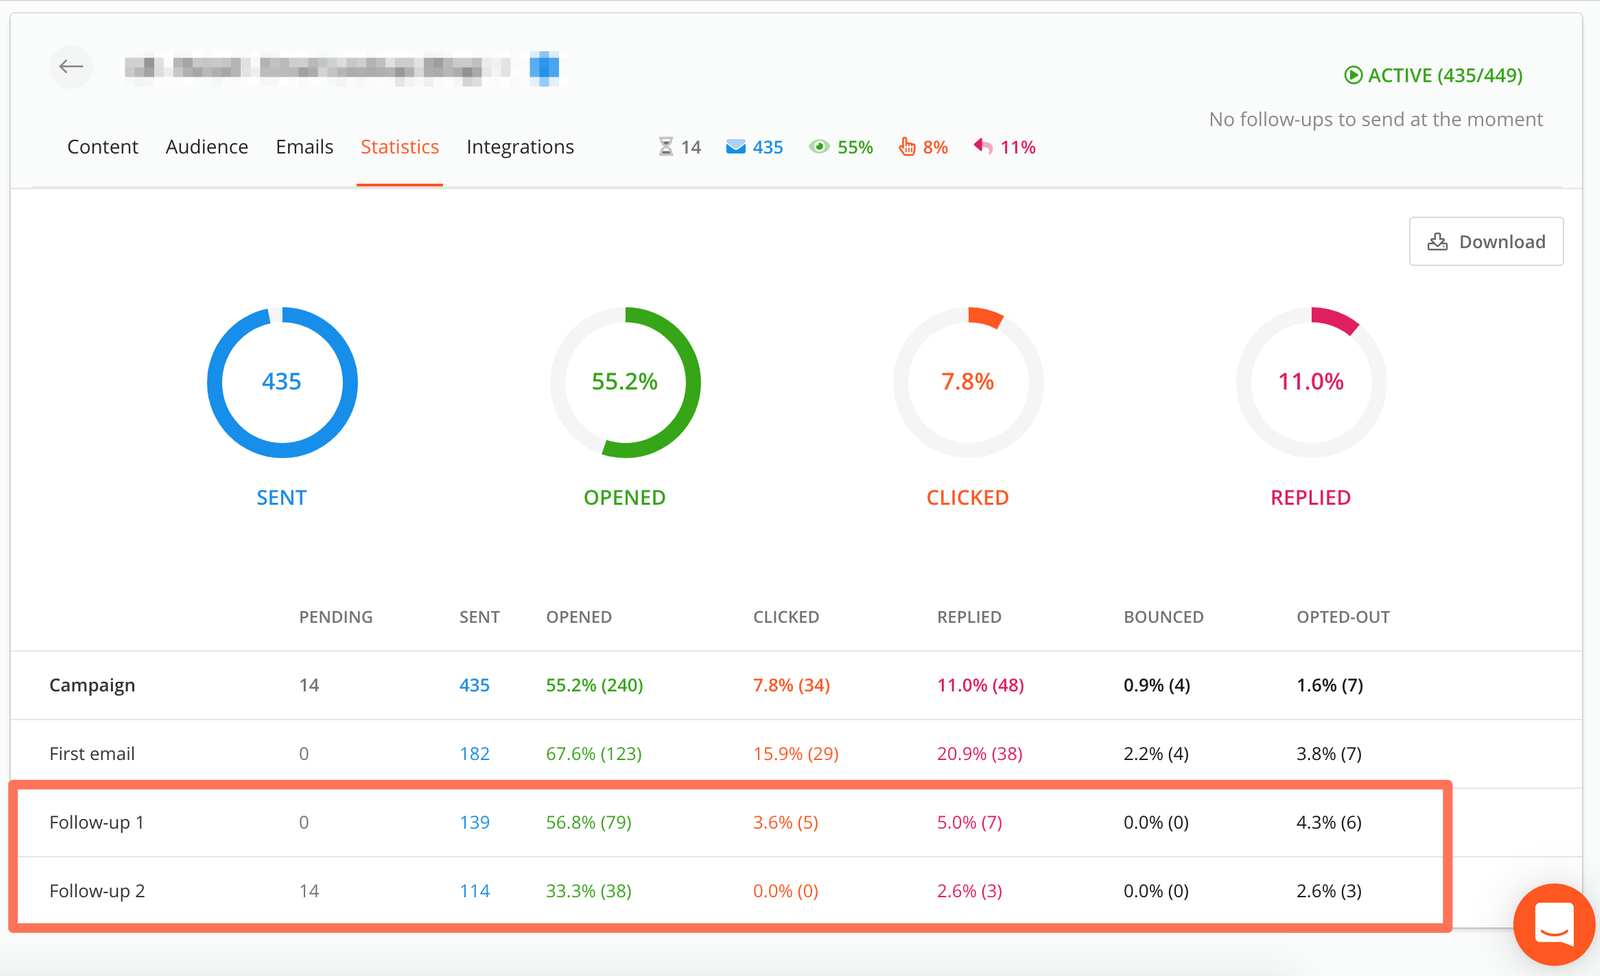Open the Audience tab
1600x976 pixels.
pos(207,147)
